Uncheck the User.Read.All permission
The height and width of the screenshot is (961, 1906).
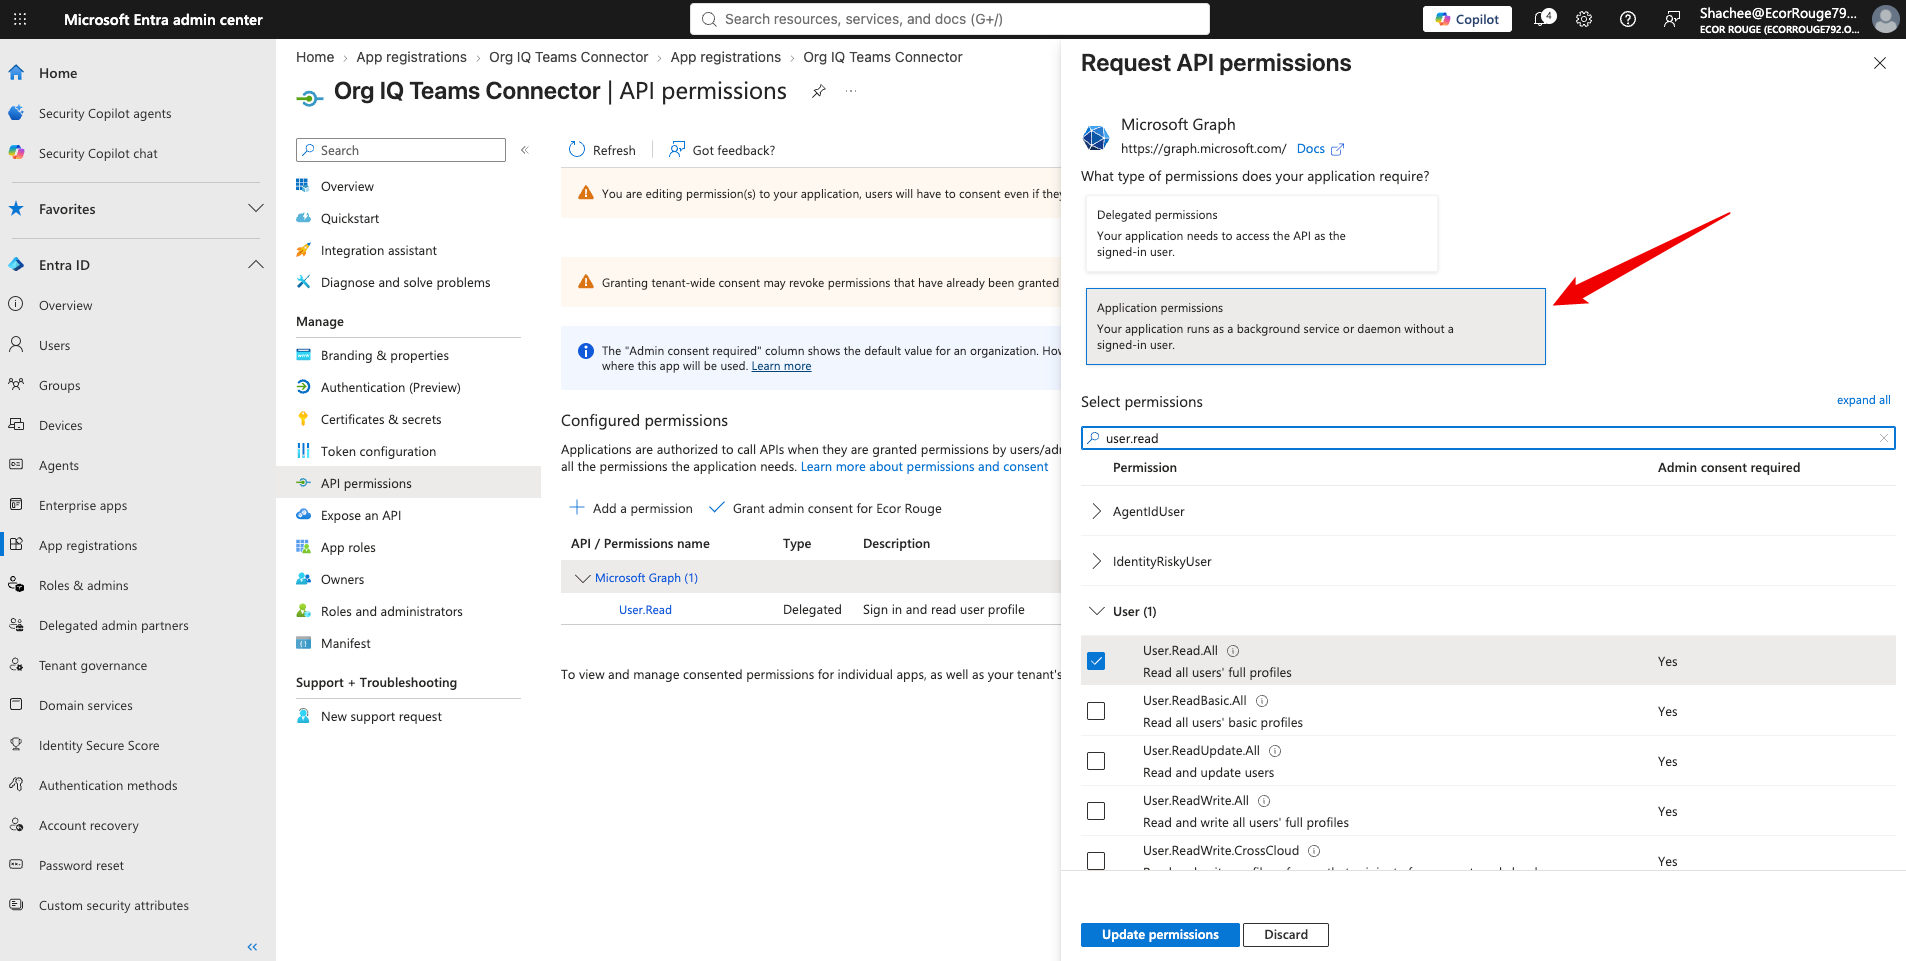tap(1096, 661)
